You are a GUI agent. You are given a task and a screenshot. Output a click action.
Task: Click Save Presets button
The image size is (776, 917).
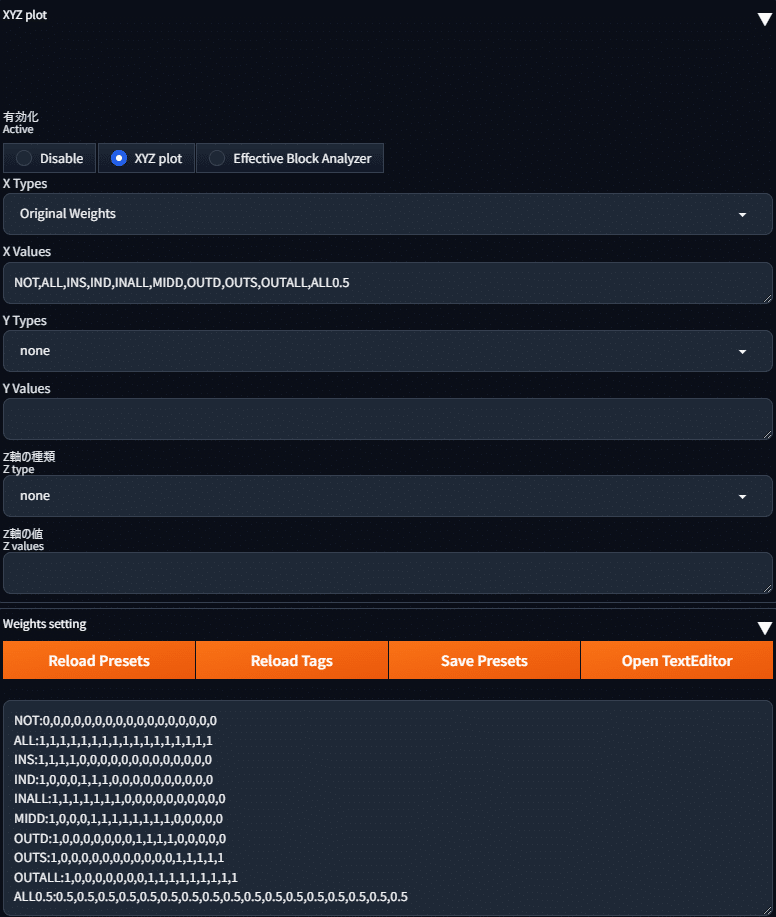[484, 660]
